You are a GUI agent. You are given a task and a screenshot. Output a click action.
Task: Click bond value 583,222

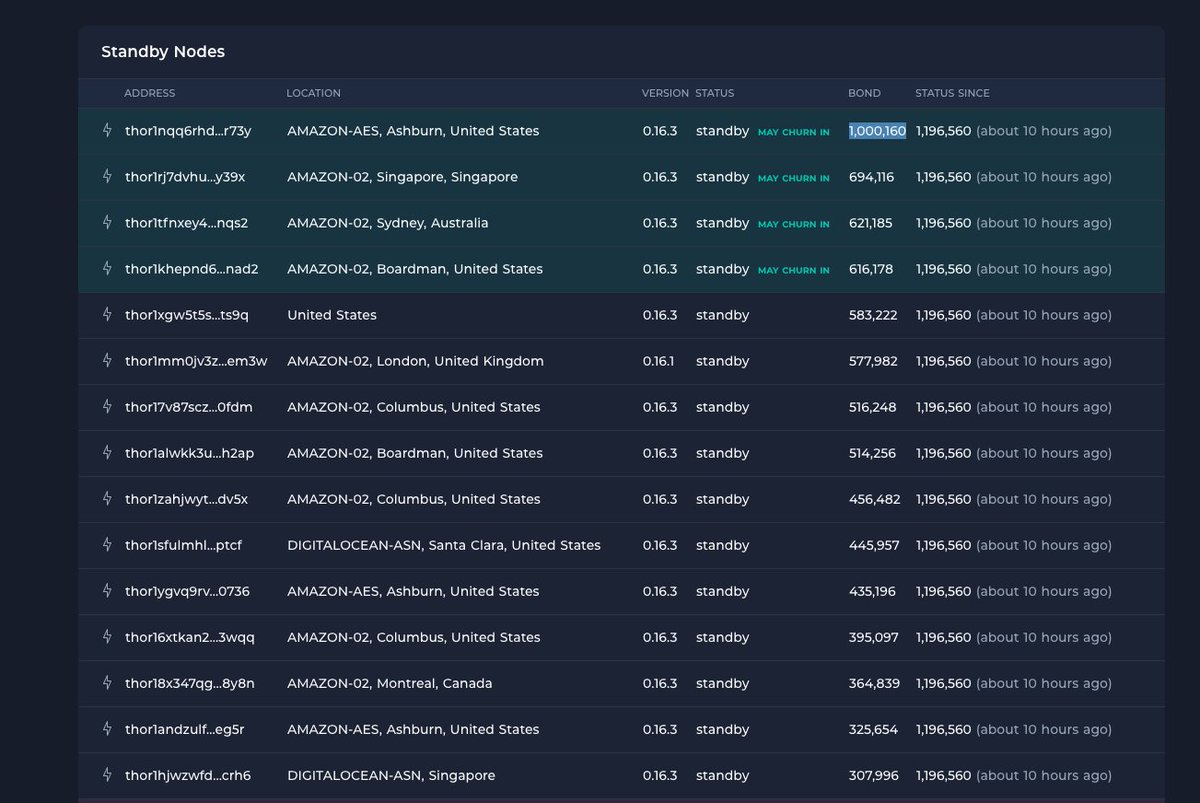873,315
